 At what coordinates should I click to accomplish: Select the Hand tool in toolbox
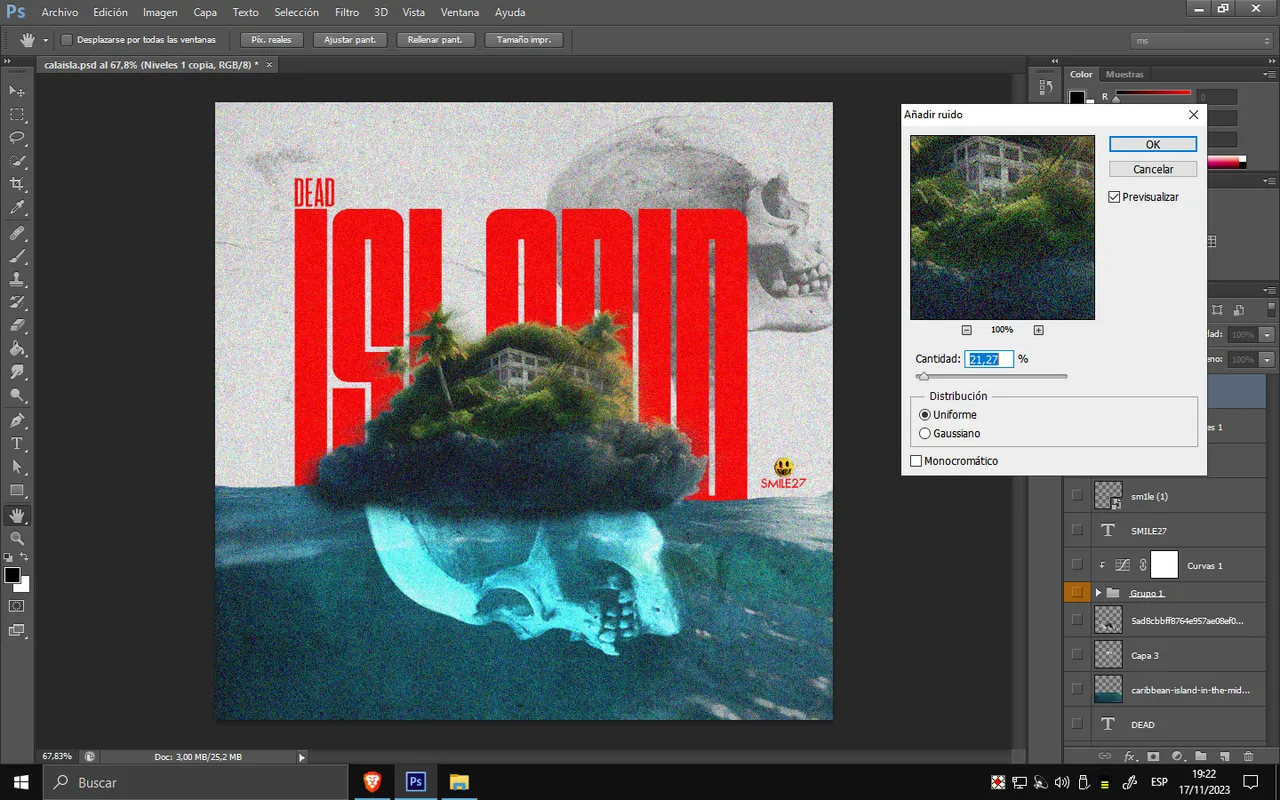[17, 515]
